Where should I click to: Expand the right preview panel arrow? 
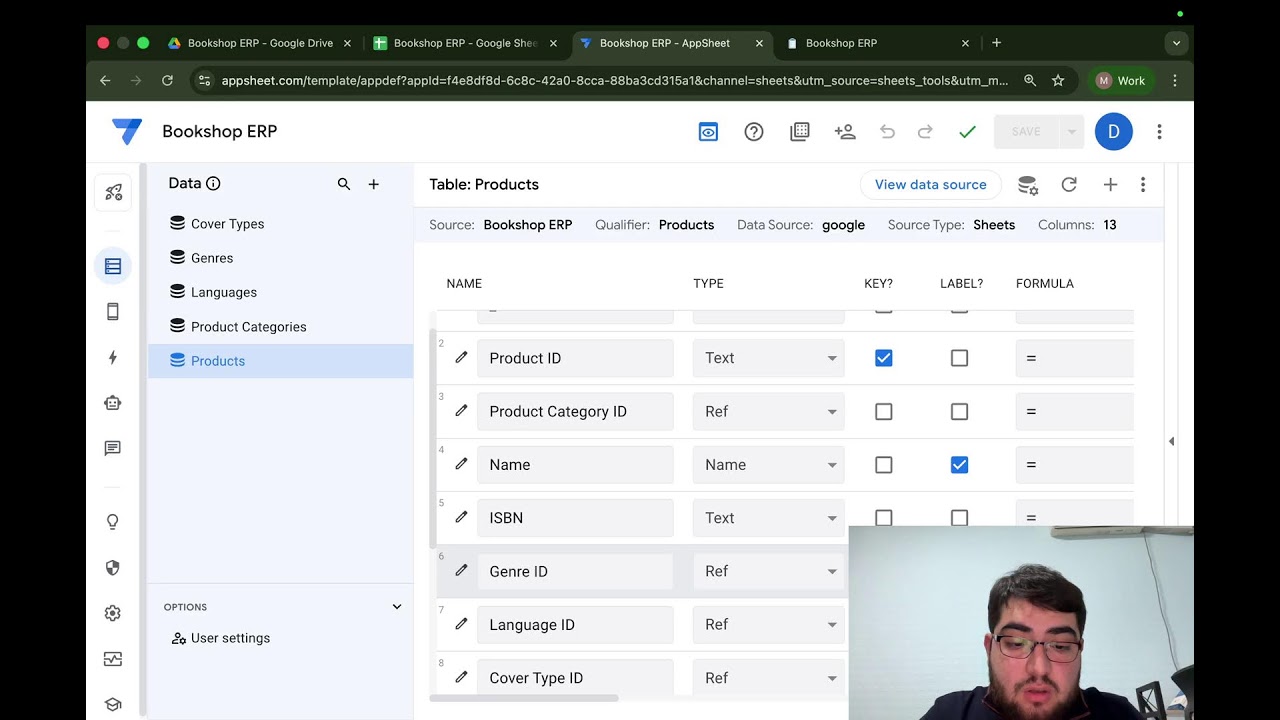pos(1171,441)
